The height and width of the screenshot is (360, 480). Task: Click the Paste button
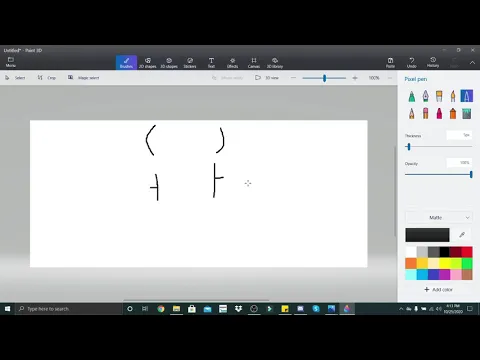pyautogui.click(x=390, y=62)
